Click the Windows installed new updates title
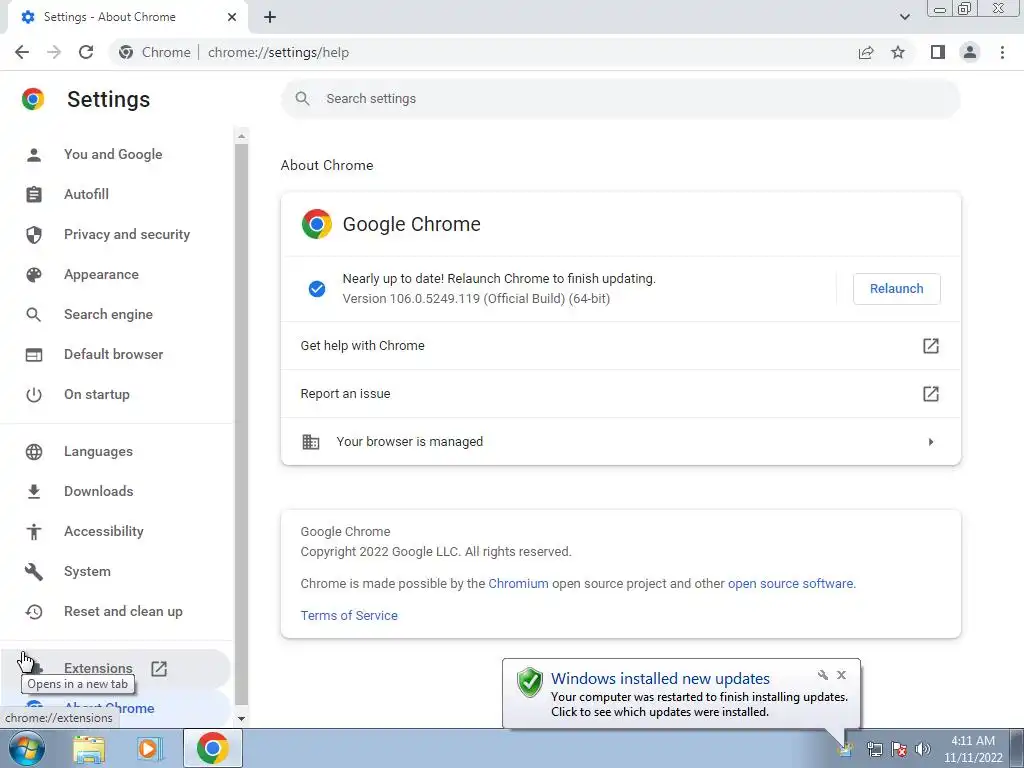The height and width of the screenshot is (768, 1024). pyautogui.click(x=660, y=679)
